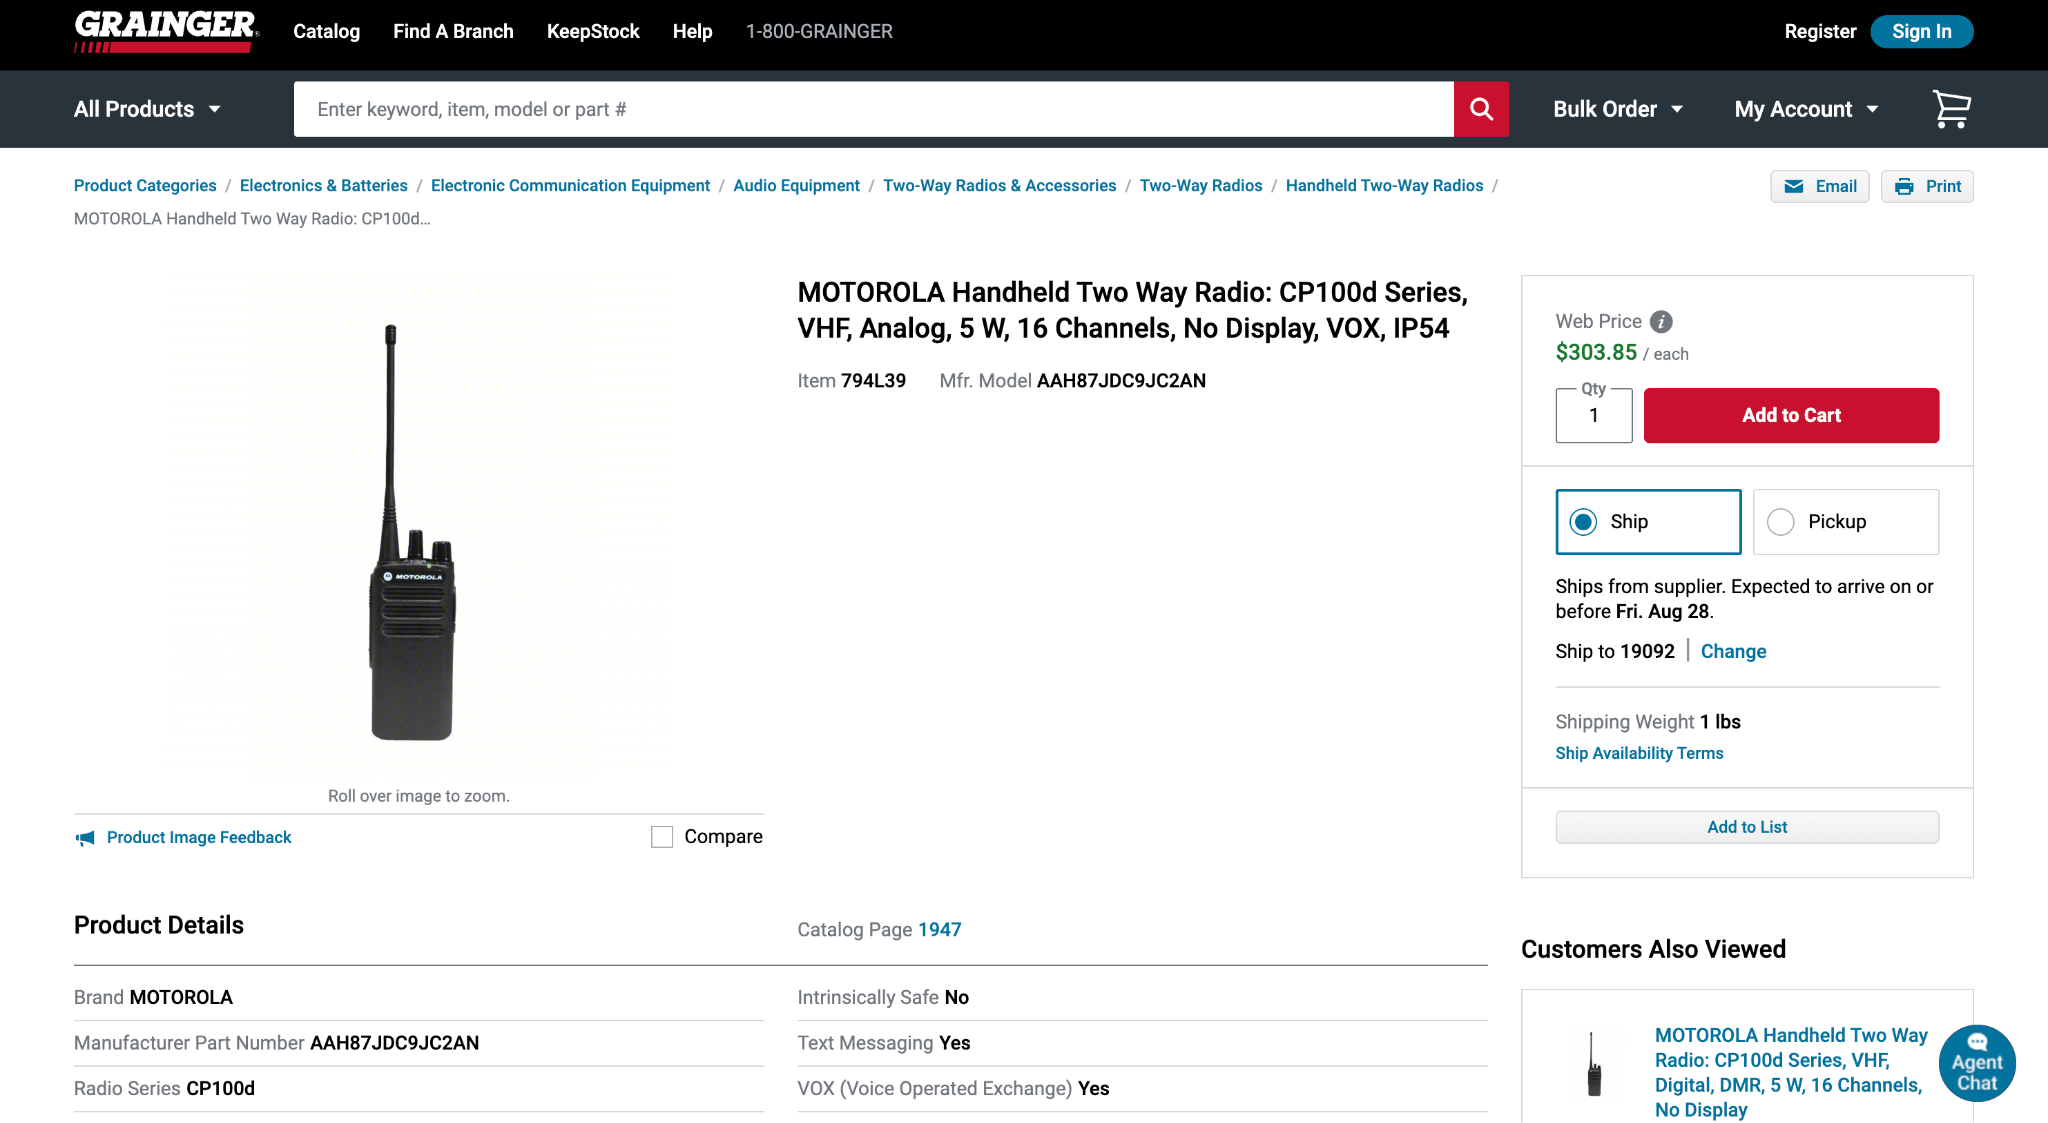This screenshot has width=2048, height=1123.
Task: Click the main Motorola radio product image
Action: [x=412, y=532]
